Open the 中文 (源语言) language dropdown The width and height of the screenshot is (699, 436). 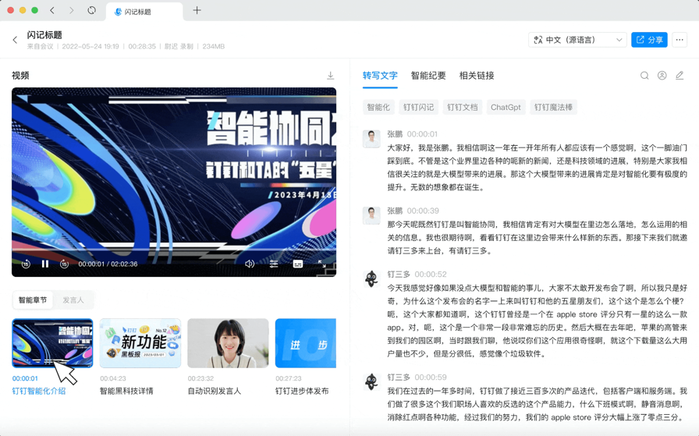coord(575,40)
